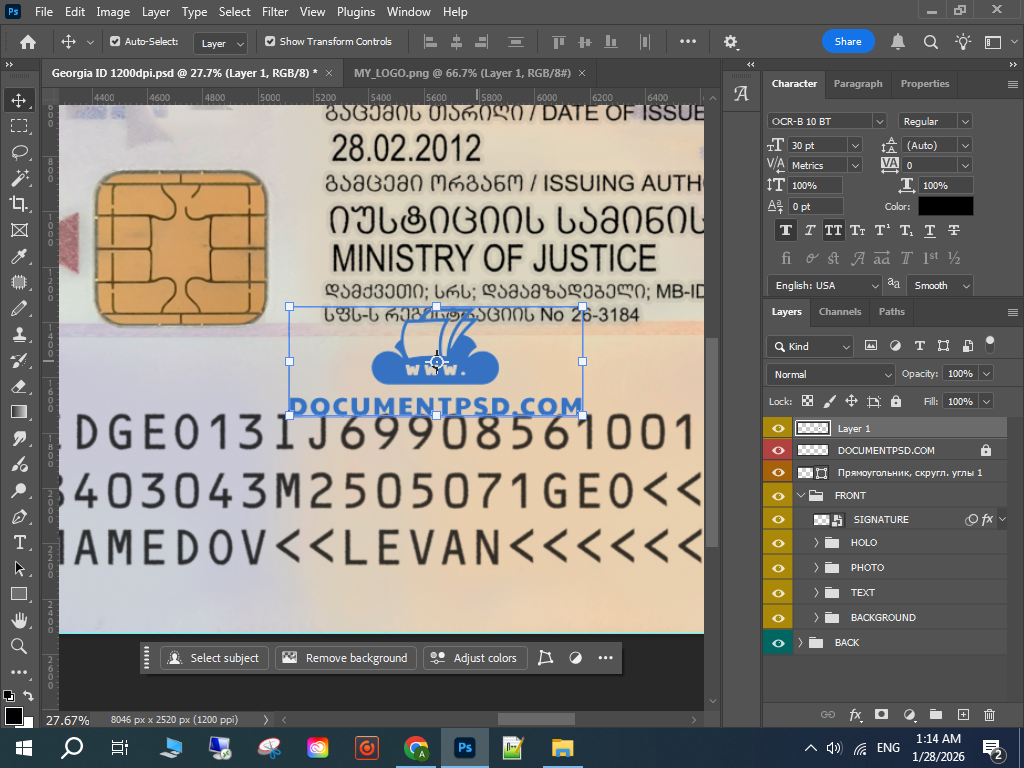This screenshot has height=768, width=1024.
Task: Select the Hand tool
Action: coord(18,620)
